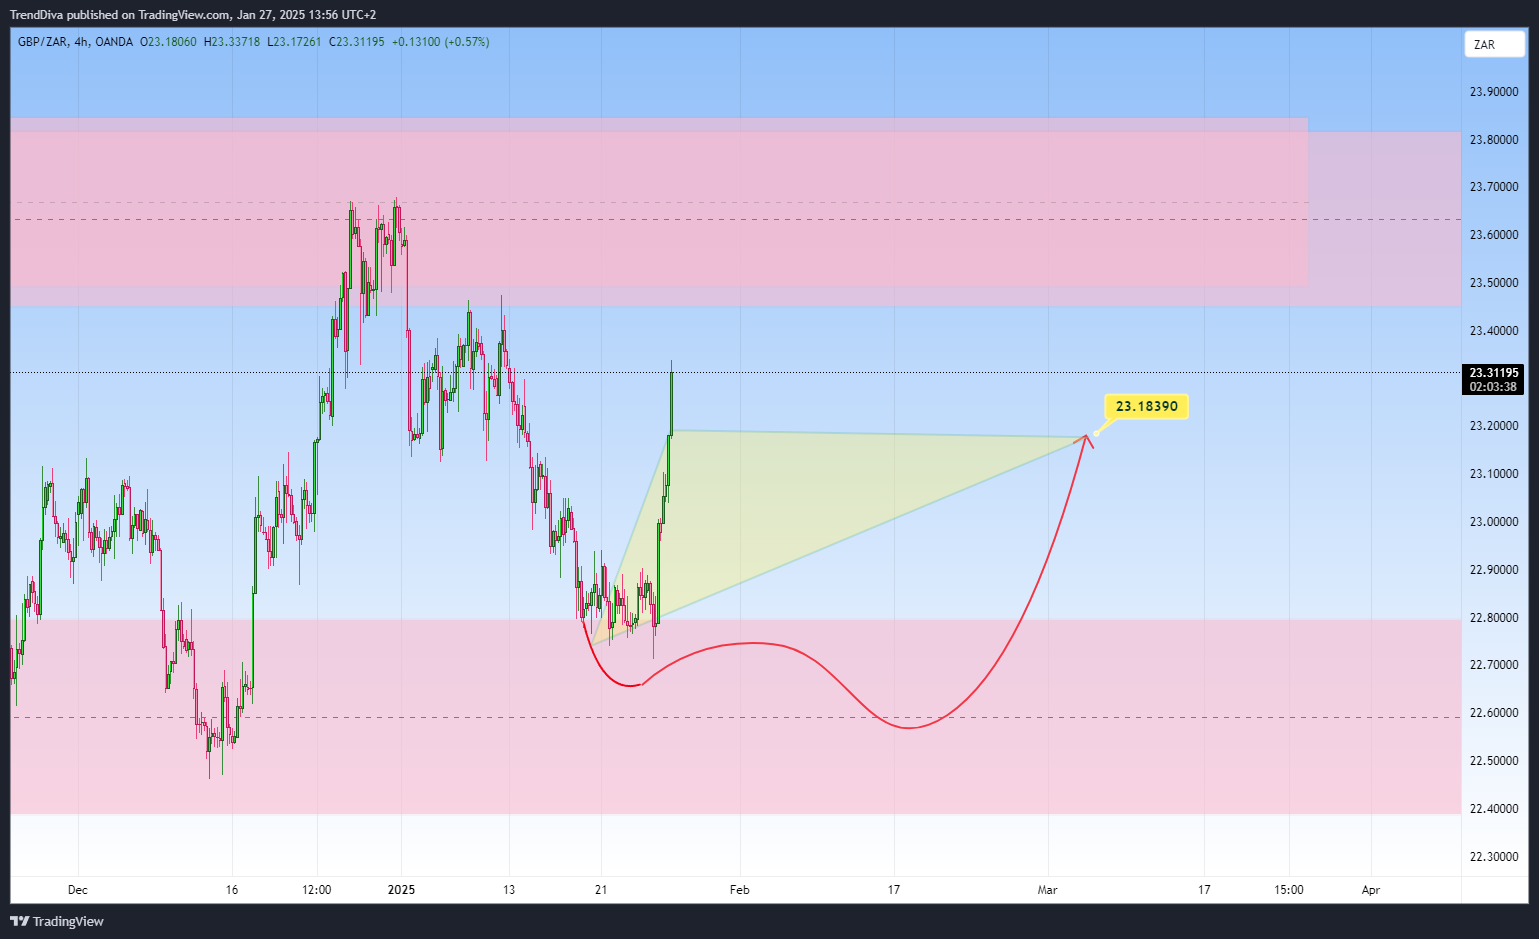The image size is (1539, 939).
Task: Click the Mar label on time axis
Action: [x=1047, y=890]
